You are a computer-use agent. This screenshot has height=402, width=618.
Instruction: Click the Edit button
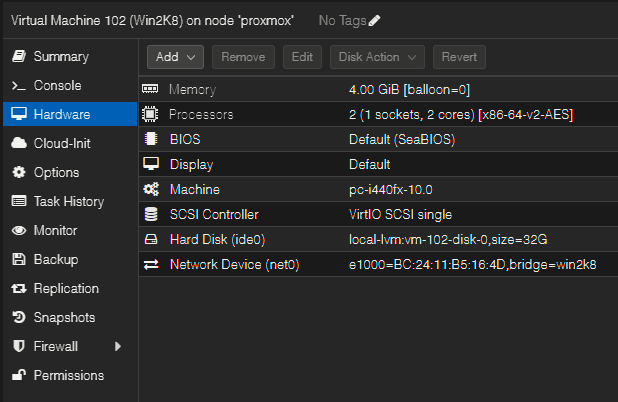click(302, 57)
